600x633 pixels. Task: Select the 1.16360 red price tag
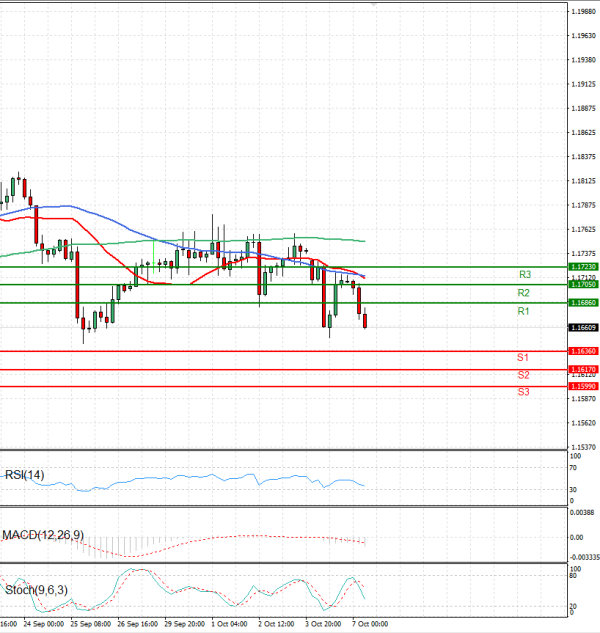point(583,351)
